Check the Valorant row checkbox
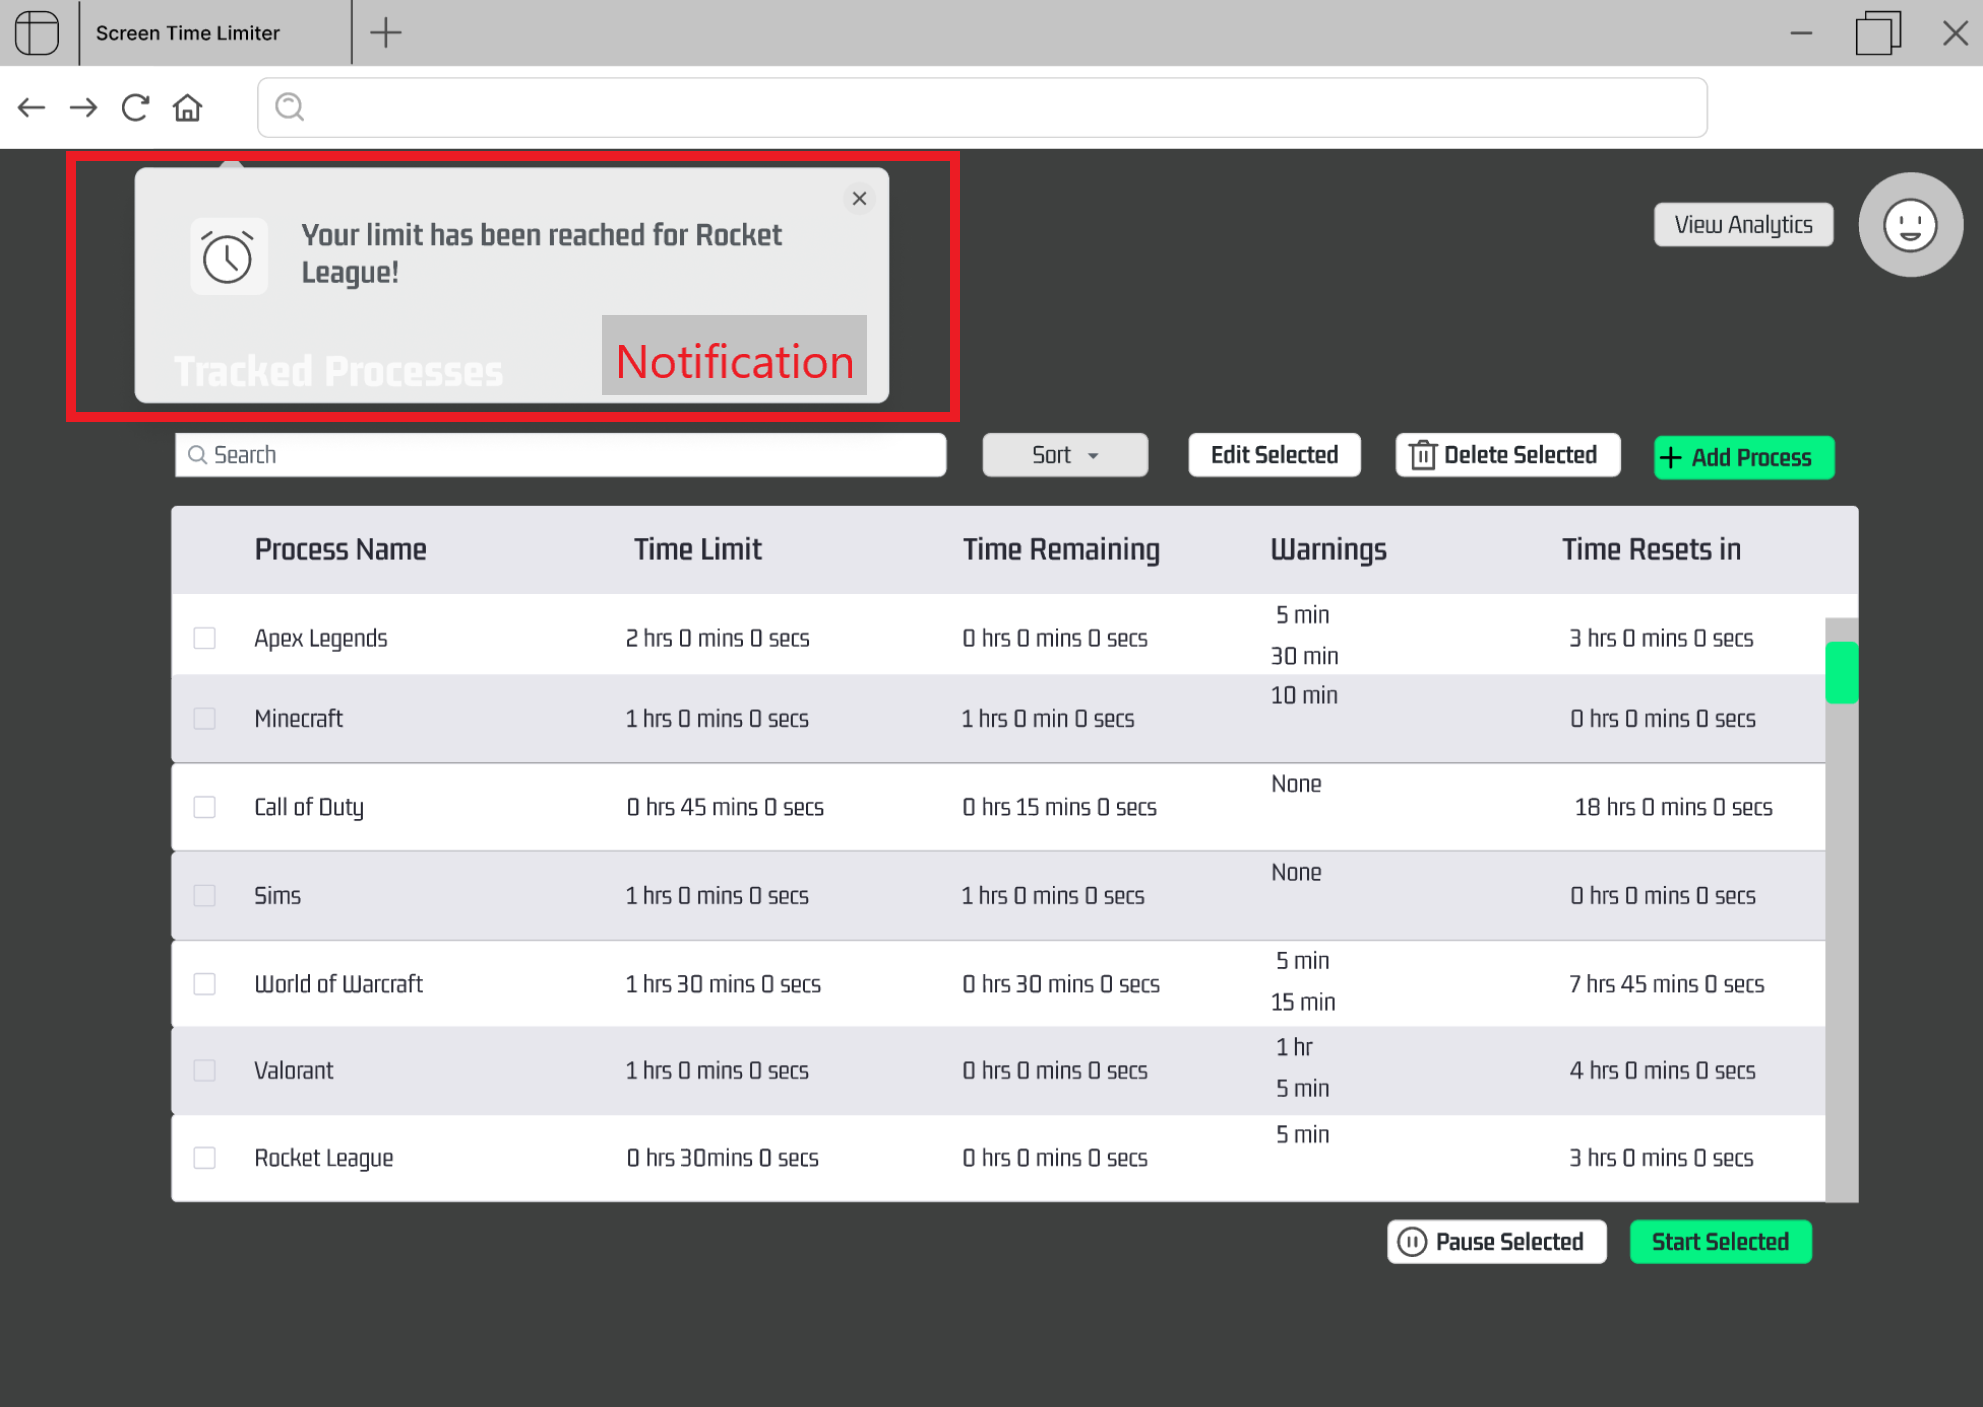Image resolution: width=1983 pixels, height=1407 pixels. point(205,1070)
